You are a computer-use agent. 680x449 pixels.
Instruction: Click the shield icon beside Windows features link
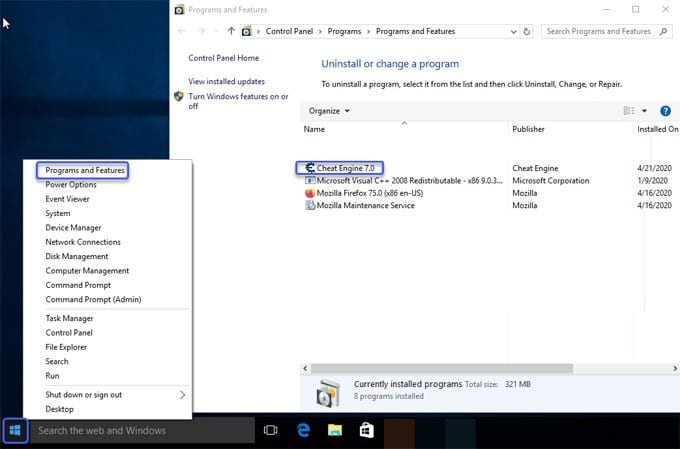click(179, 96)
